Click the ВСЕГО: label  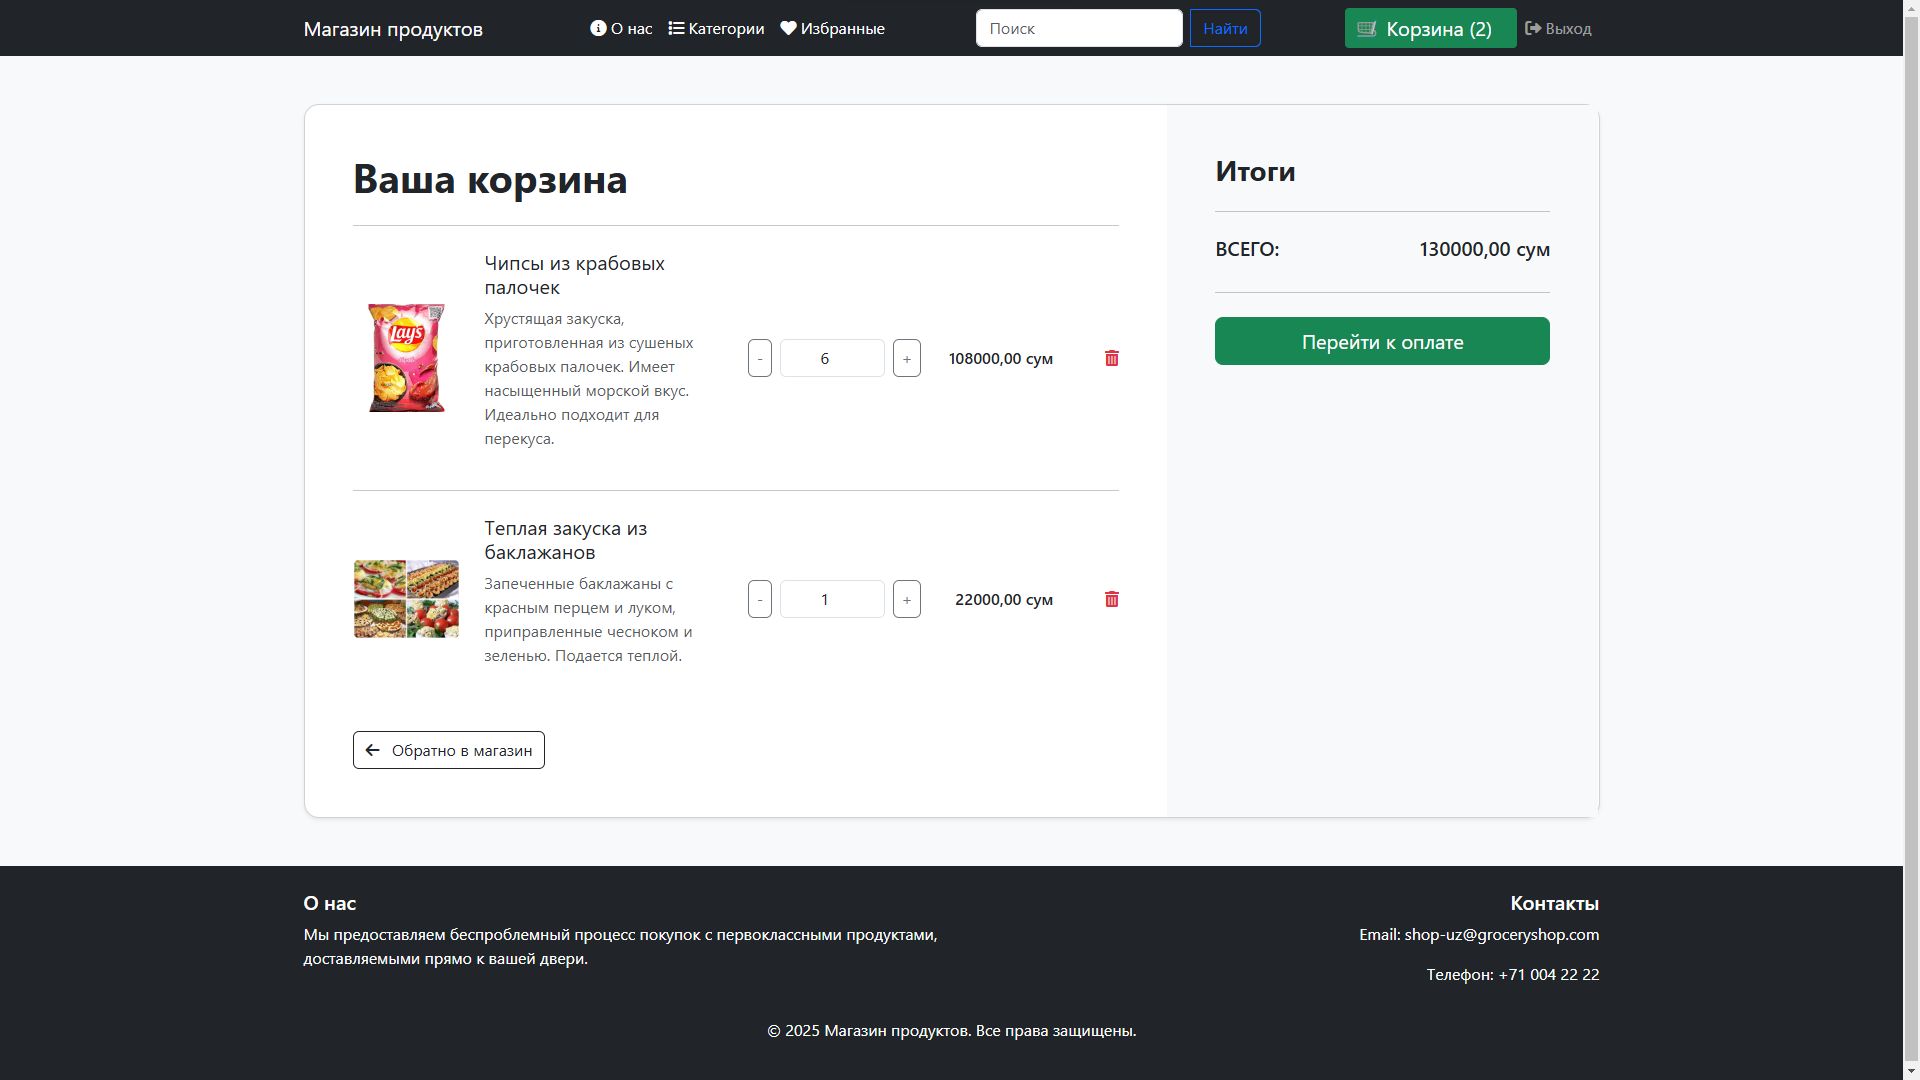click(x=1247, y=249)
